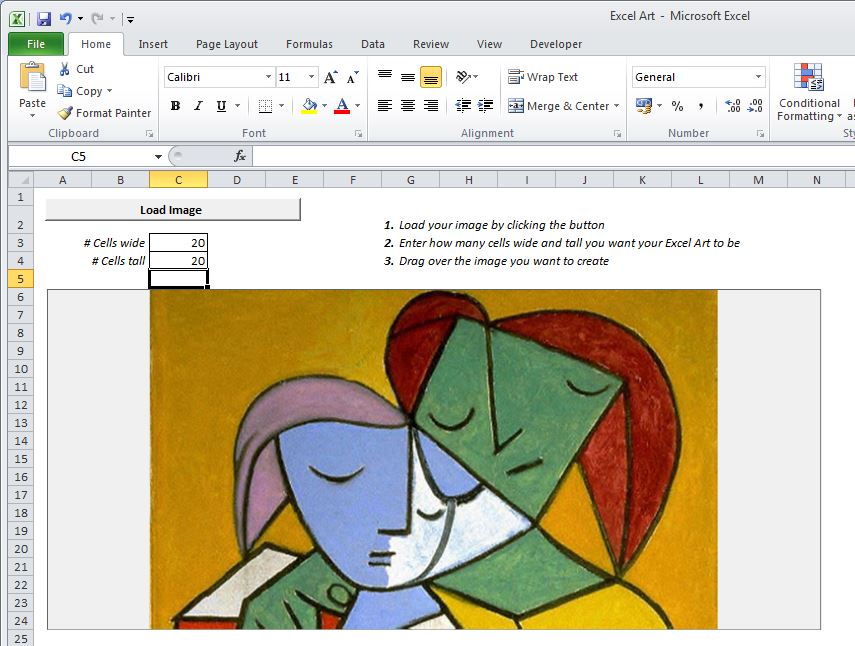Select the # Cells wide value cell
The width and height of the screenshot is (855, 646).
tap(178, 242)
